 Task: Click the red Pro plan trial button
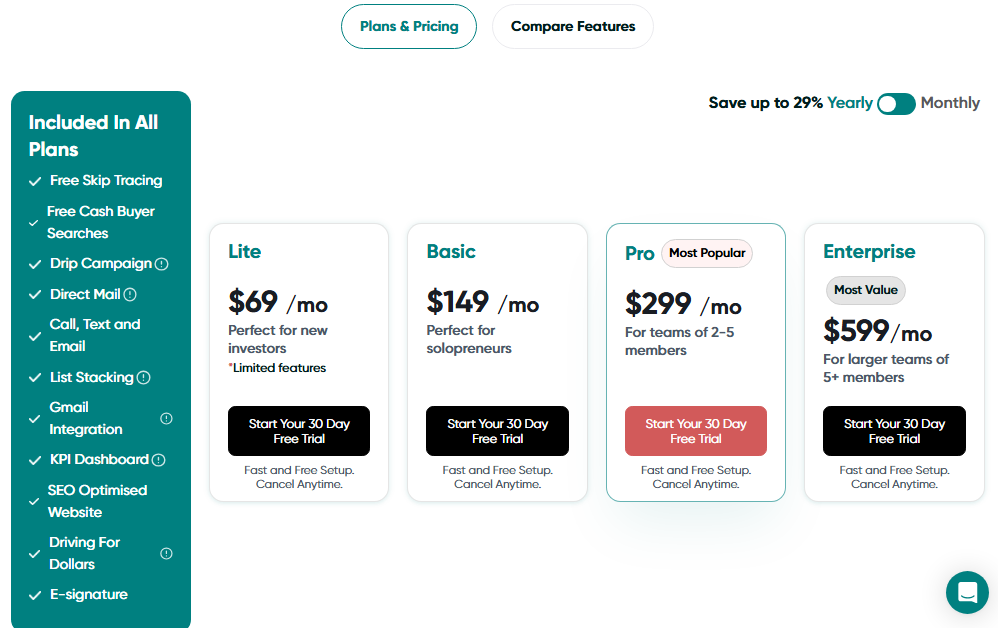[695, 431]
